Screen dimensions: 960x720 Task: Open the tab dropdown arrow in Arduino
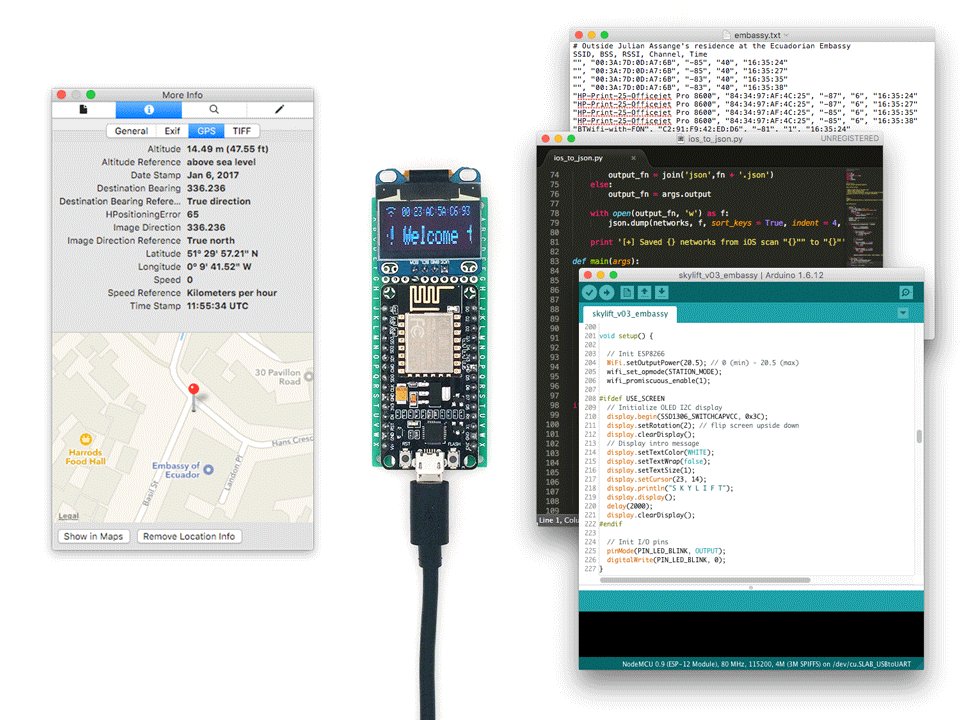(902, 313)
